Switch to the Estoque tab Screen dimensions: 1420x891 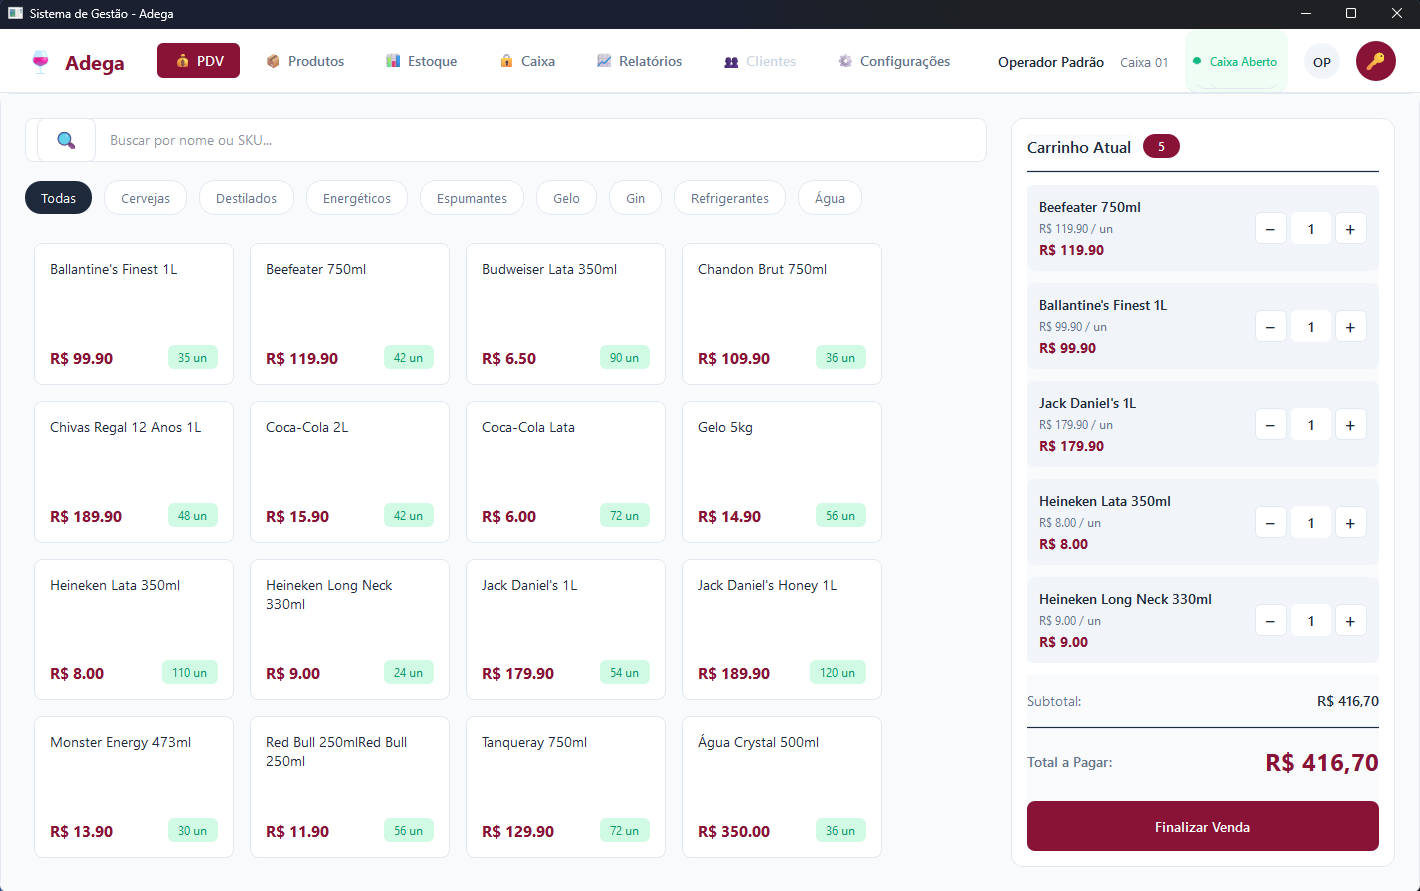click(421, 61)
